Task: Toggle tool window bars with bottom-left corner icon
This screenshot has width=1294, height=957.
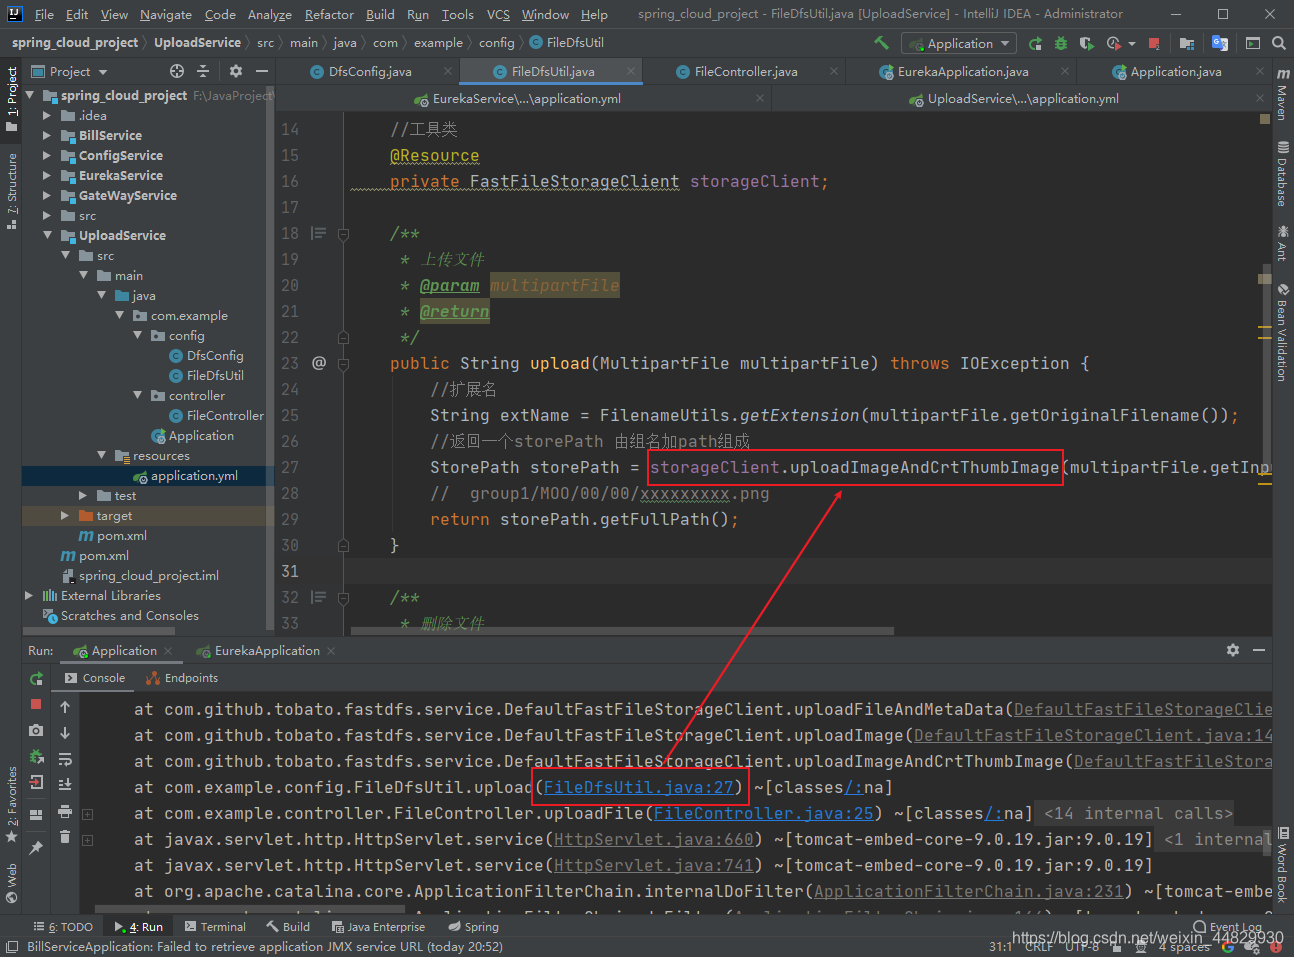Action: coord(11,946)
